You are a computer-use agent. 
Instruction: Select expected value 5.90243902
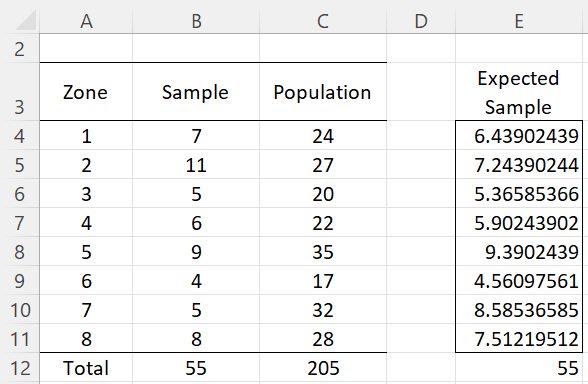(519, 222)
